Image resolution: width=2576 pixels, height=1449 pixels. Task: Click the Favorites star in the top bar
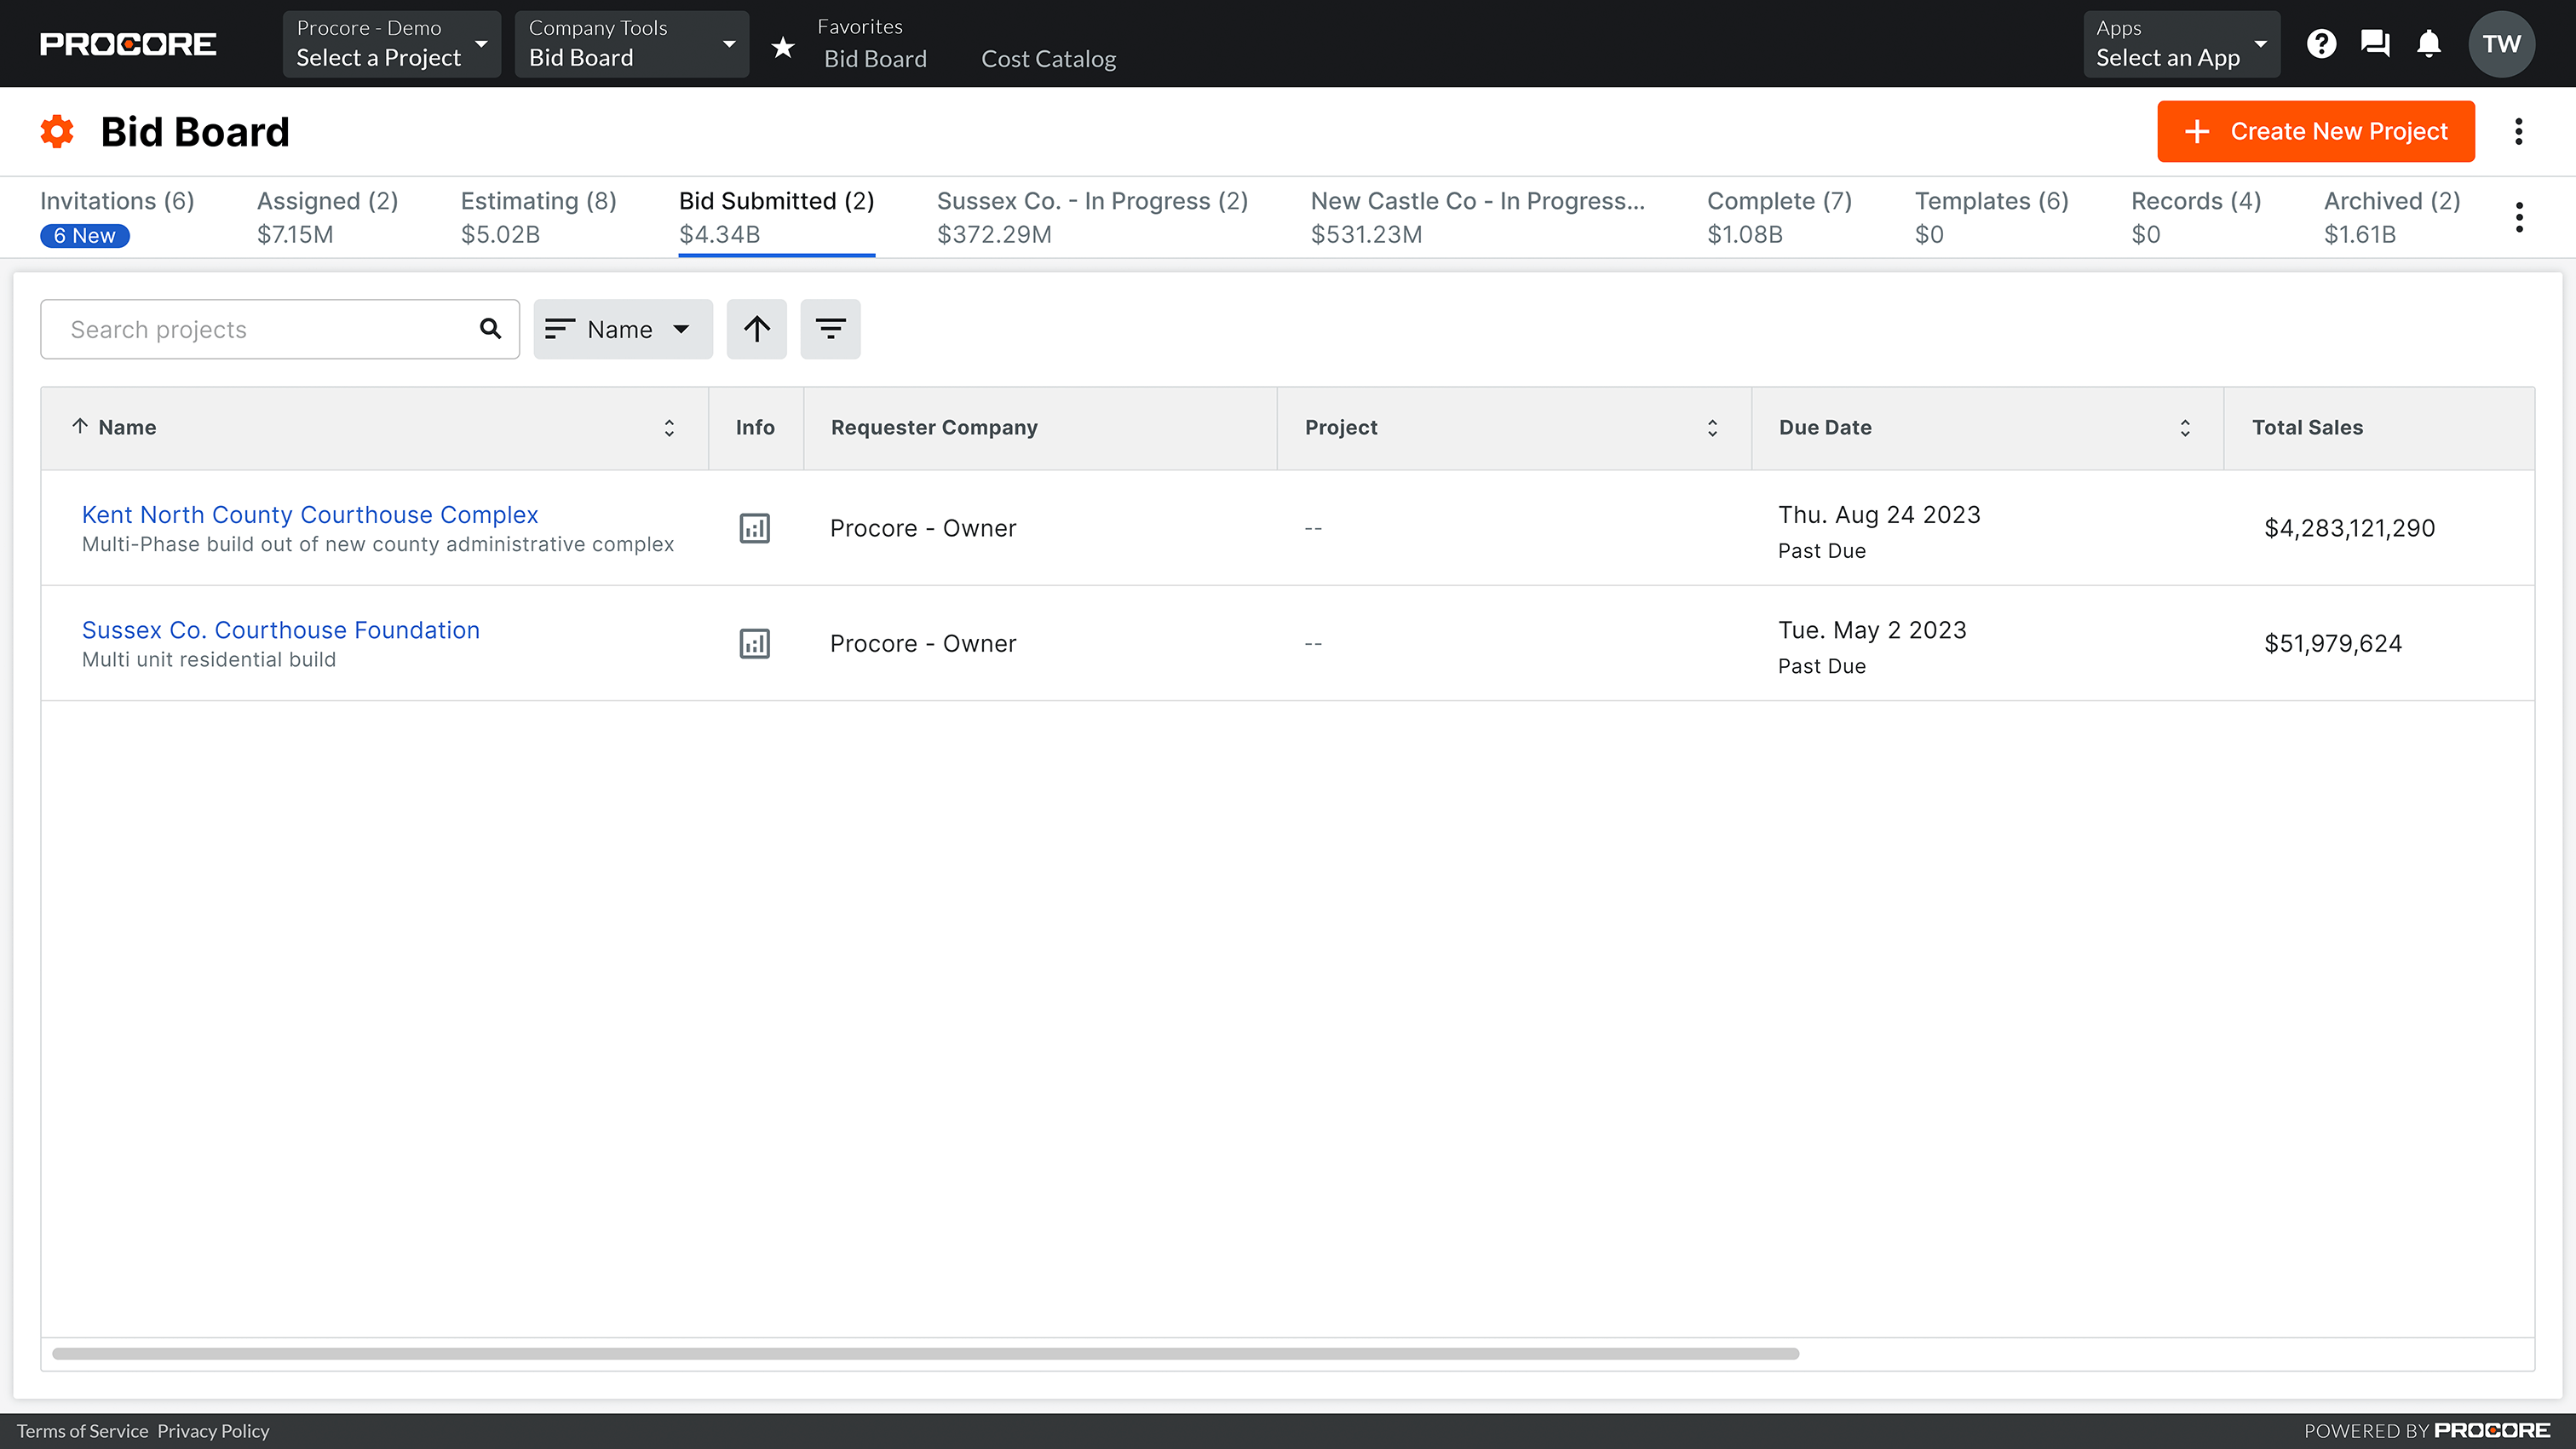point(782,46)
